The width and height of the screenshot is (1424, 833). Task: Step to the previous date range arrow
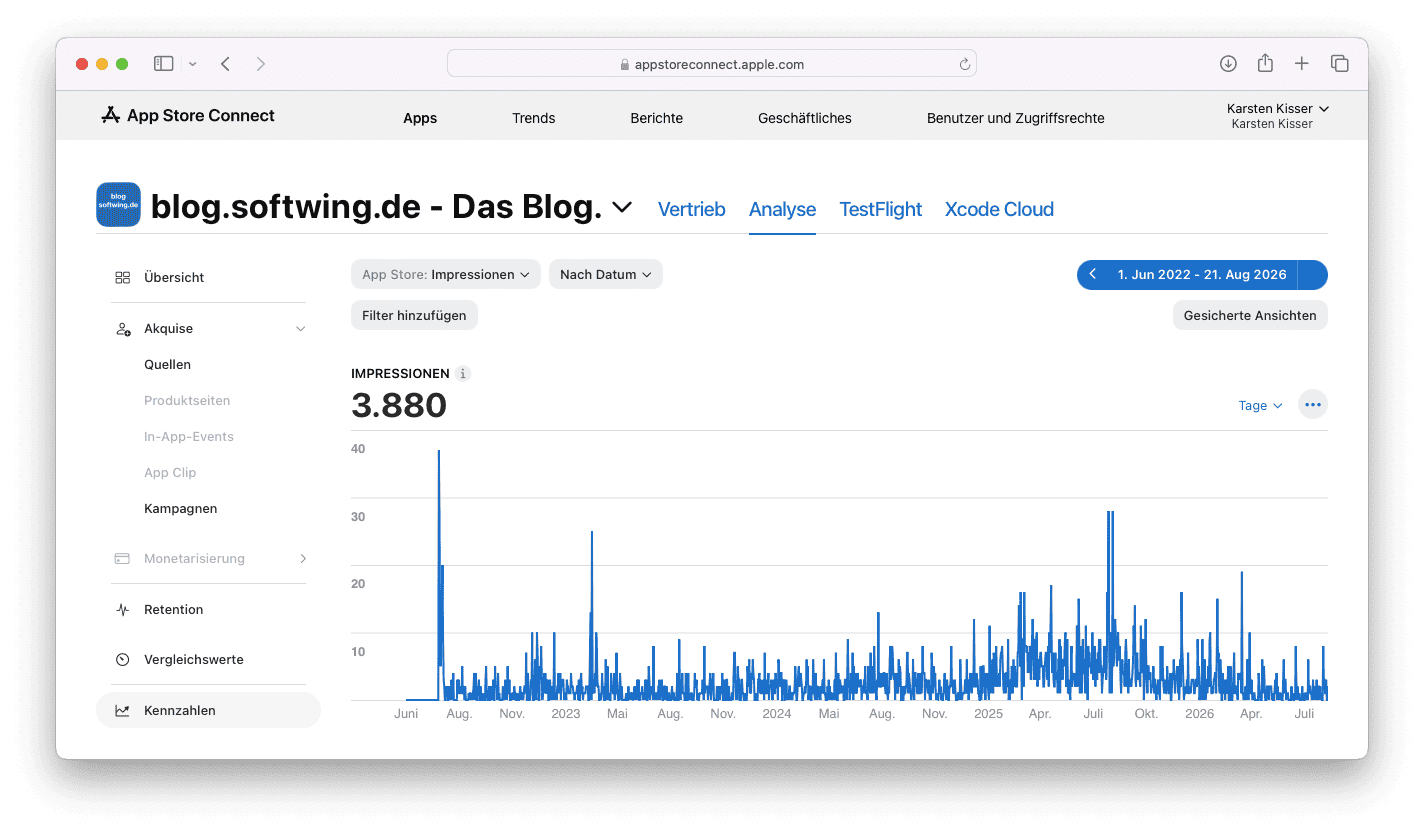click(x=1092, y=274)
